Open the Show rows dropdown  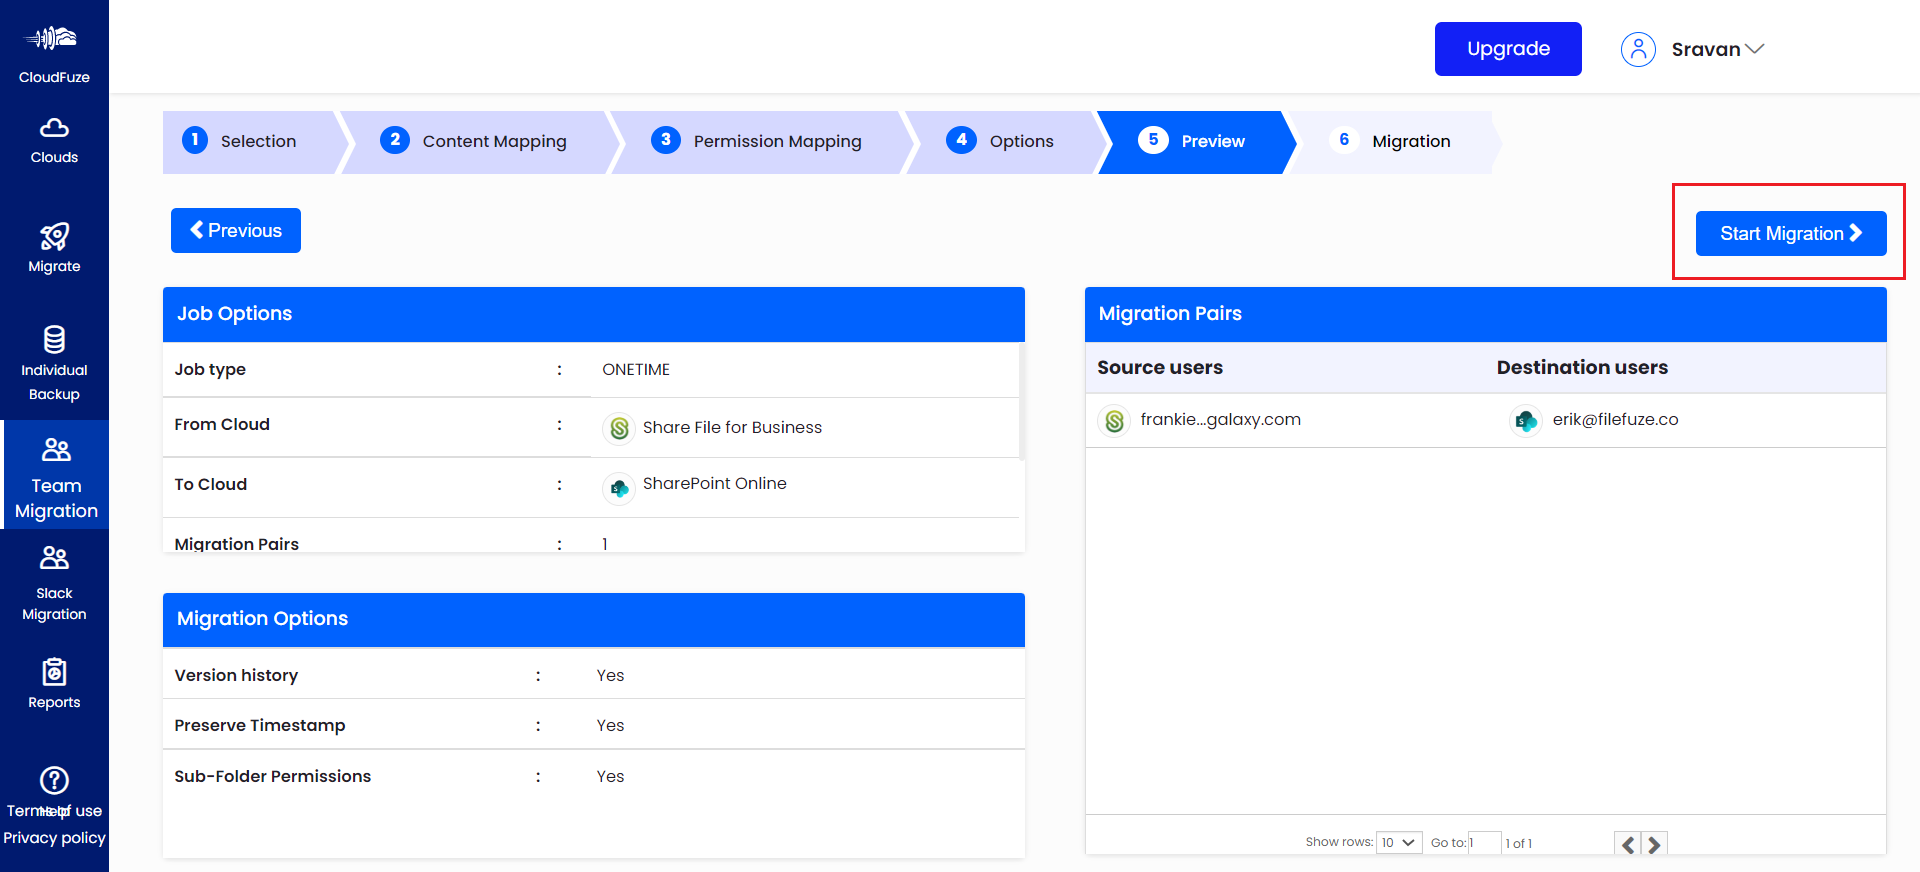point(1398,843)
